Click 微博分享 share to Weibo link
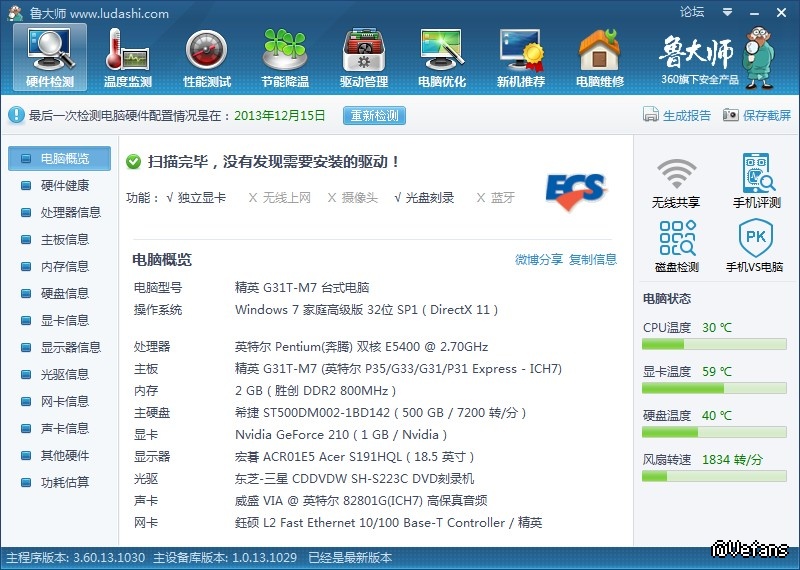 click(539, 259)
